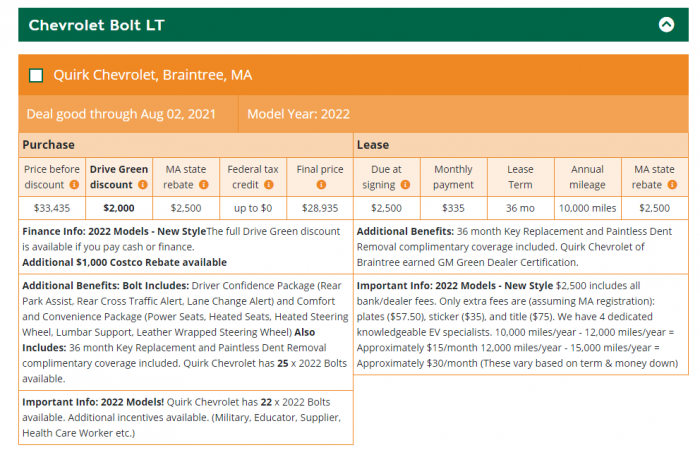Select the Quirk Chevrolet, Braintree, MA dealer name
This screenshot has height=450, width=700.
(x=152, y=75)
